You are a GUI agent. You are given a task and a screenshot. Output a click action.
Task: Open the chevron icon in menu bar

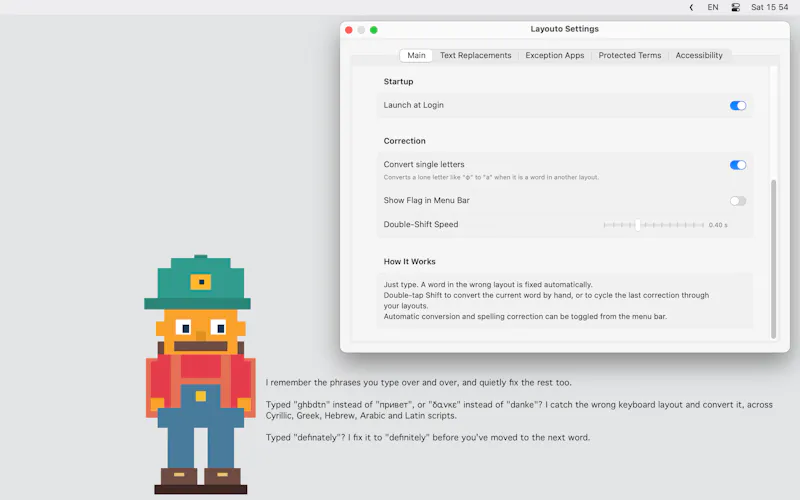(691, 7)
